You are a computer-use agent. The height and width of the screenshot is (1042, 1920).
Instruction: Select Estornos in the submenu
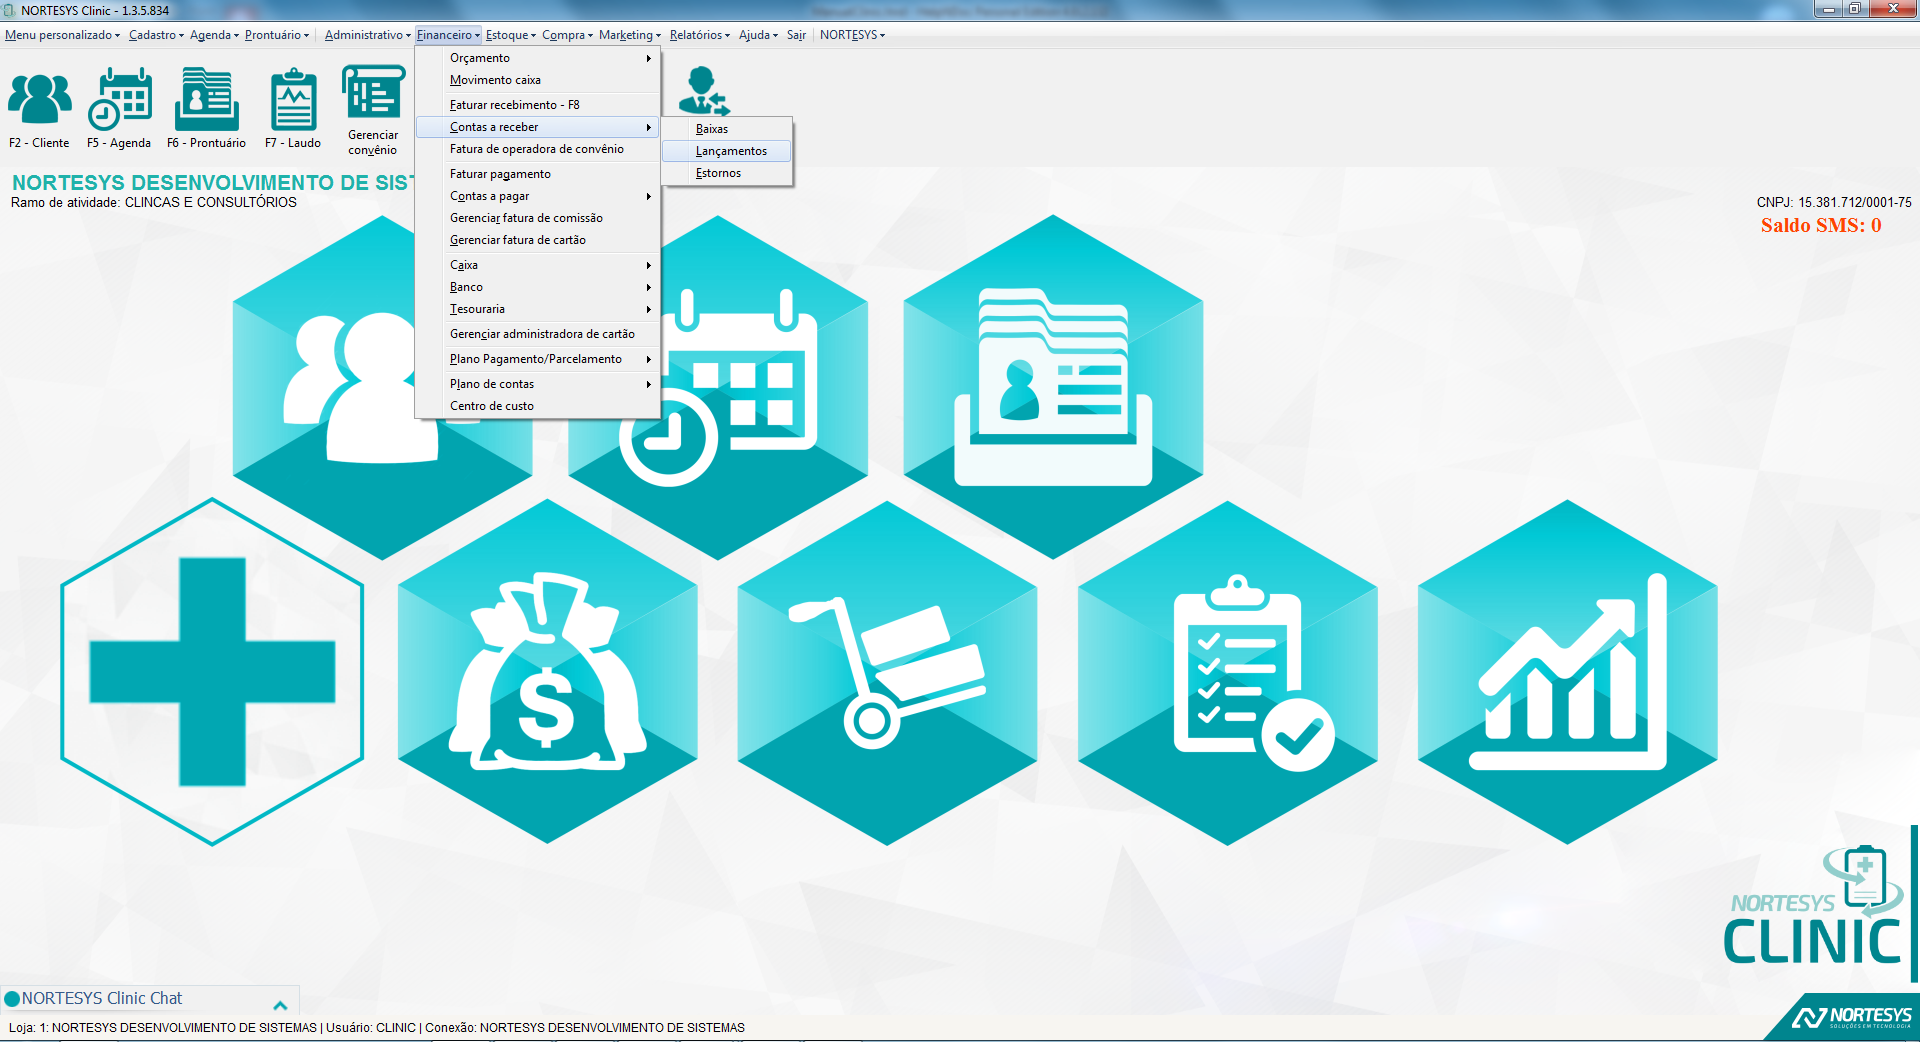point(727,173)
